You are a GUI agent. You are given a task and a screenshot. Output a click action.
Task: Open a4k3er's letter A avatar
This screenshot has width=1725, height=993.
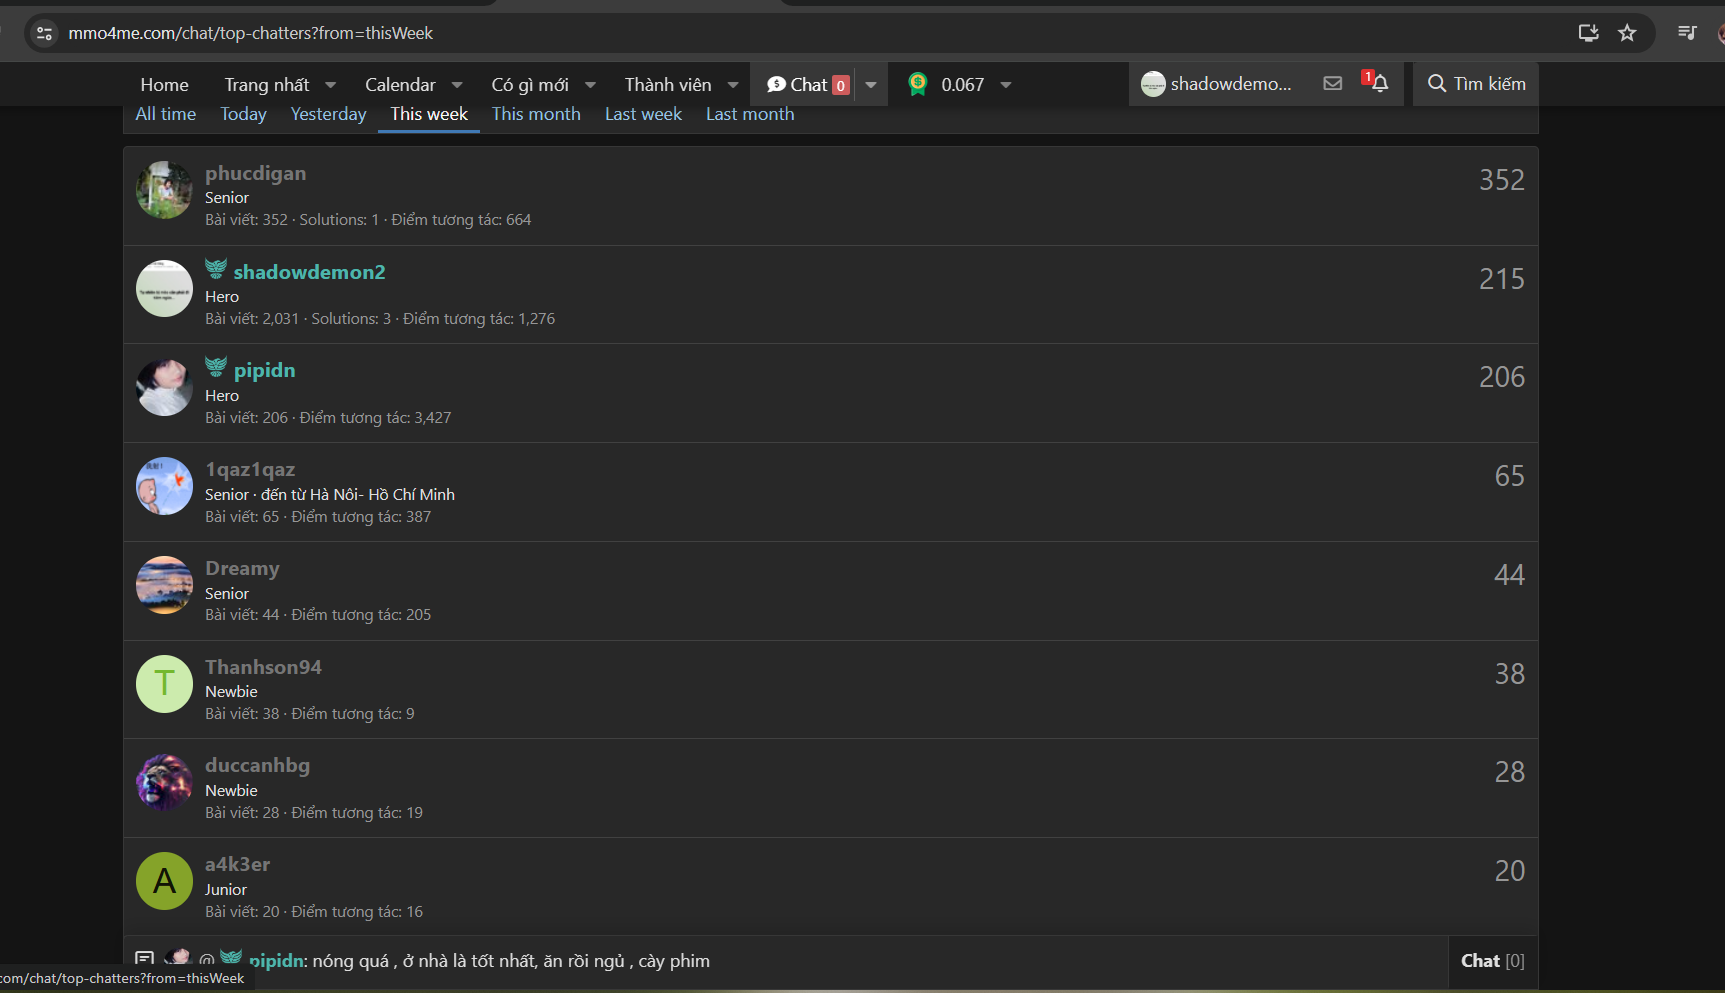click(164, 881)
